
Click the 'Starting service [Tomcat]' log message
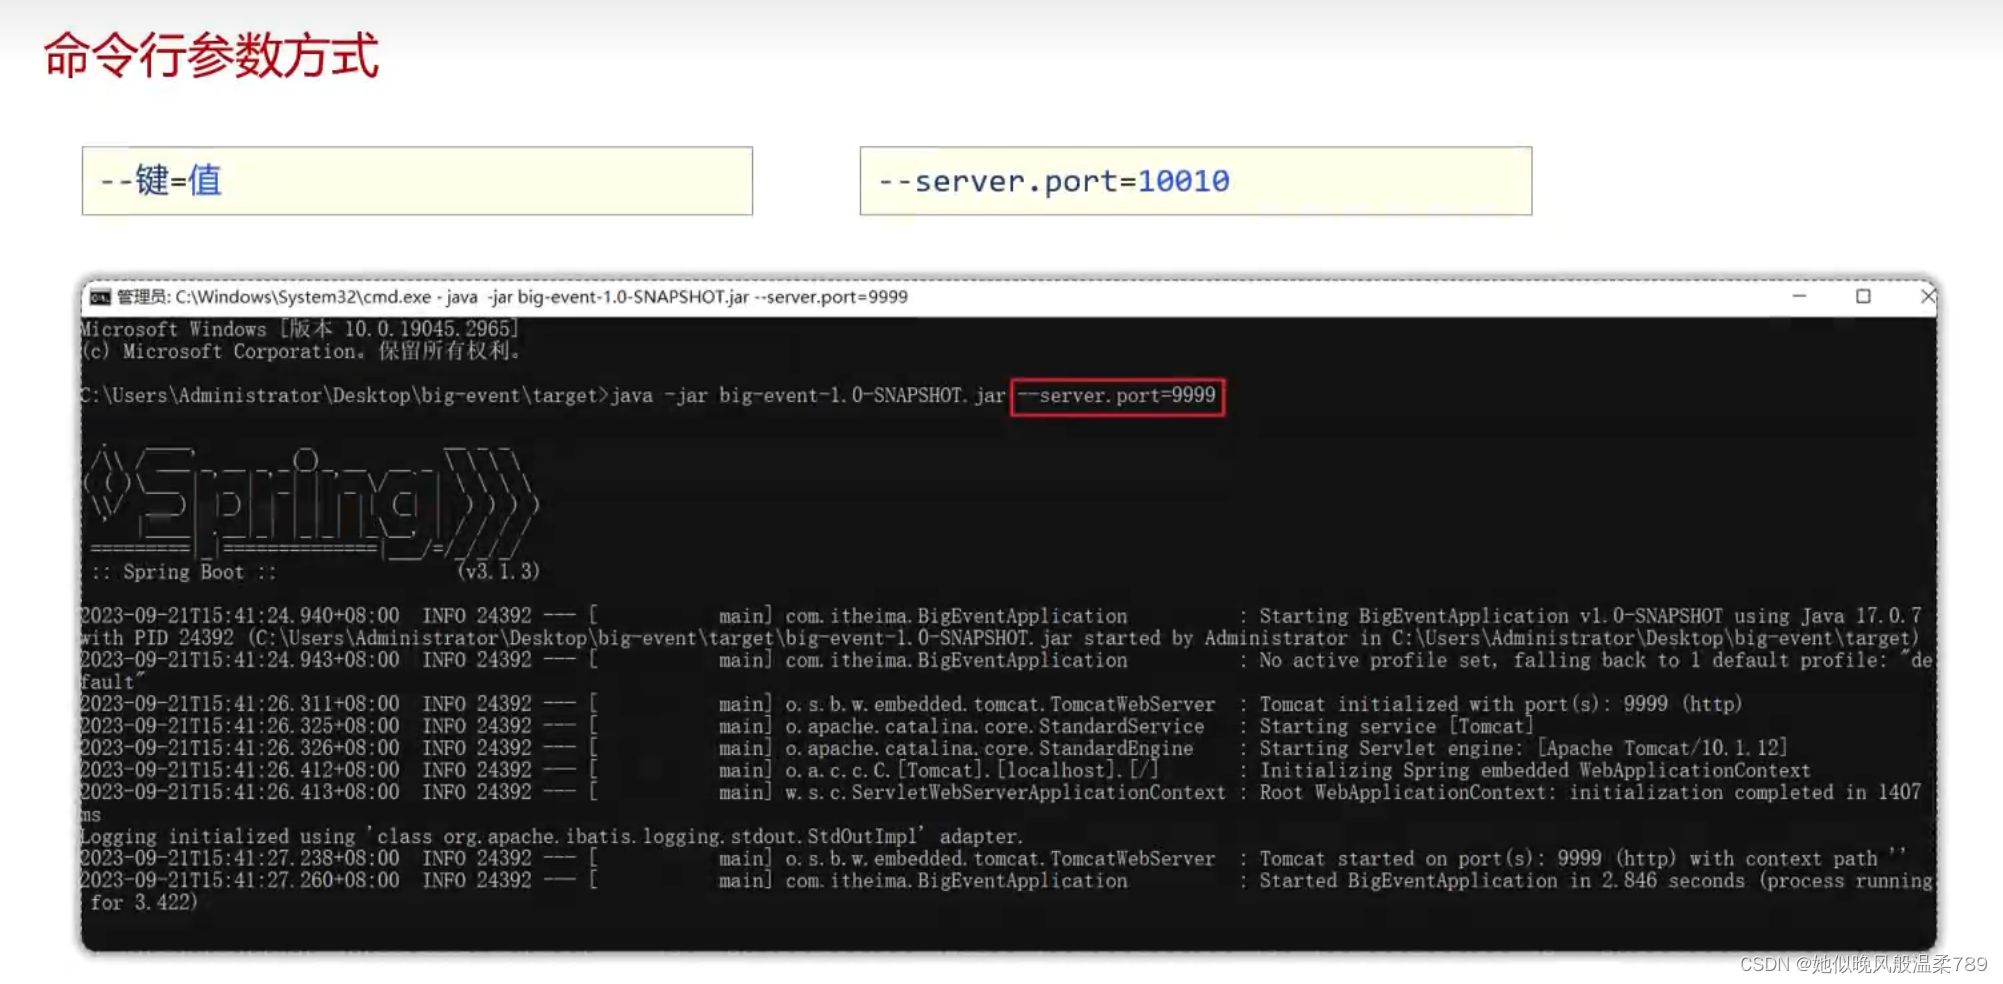(x=1396, y=726)
